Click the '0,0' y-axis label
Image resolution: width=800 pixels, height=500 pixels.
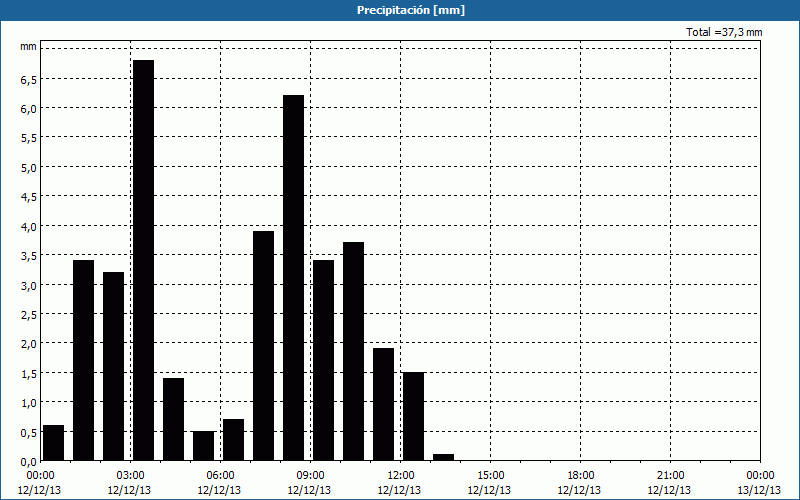coord(29,462)
